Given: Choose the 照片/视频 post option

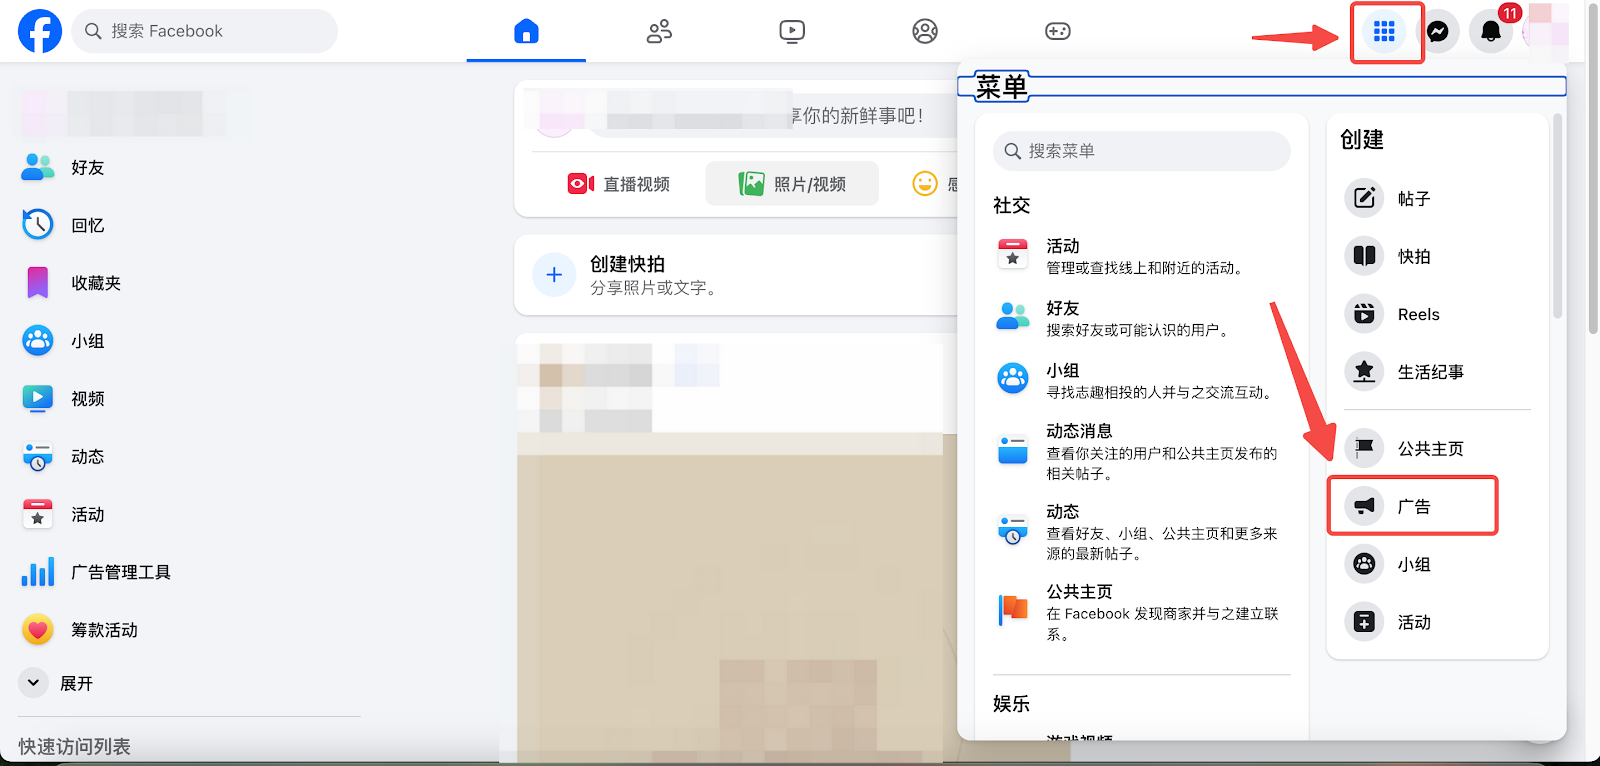Looking at the screenshot, I should [x=792, y=184].
